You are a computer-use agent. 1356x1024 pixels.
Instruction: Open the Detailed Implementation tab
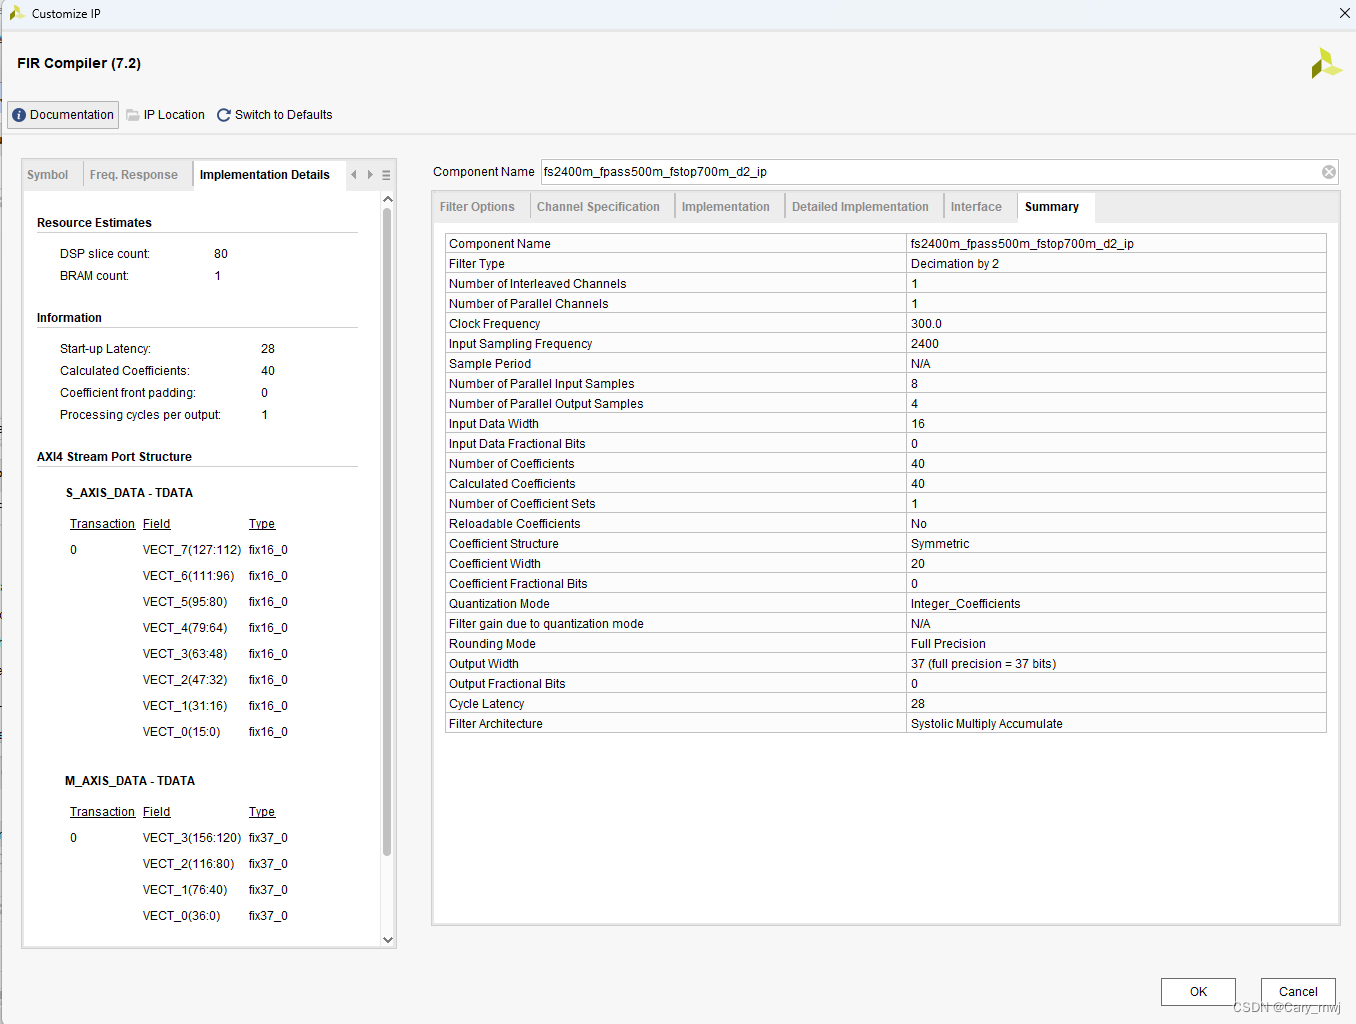click(x=860, y=207)
